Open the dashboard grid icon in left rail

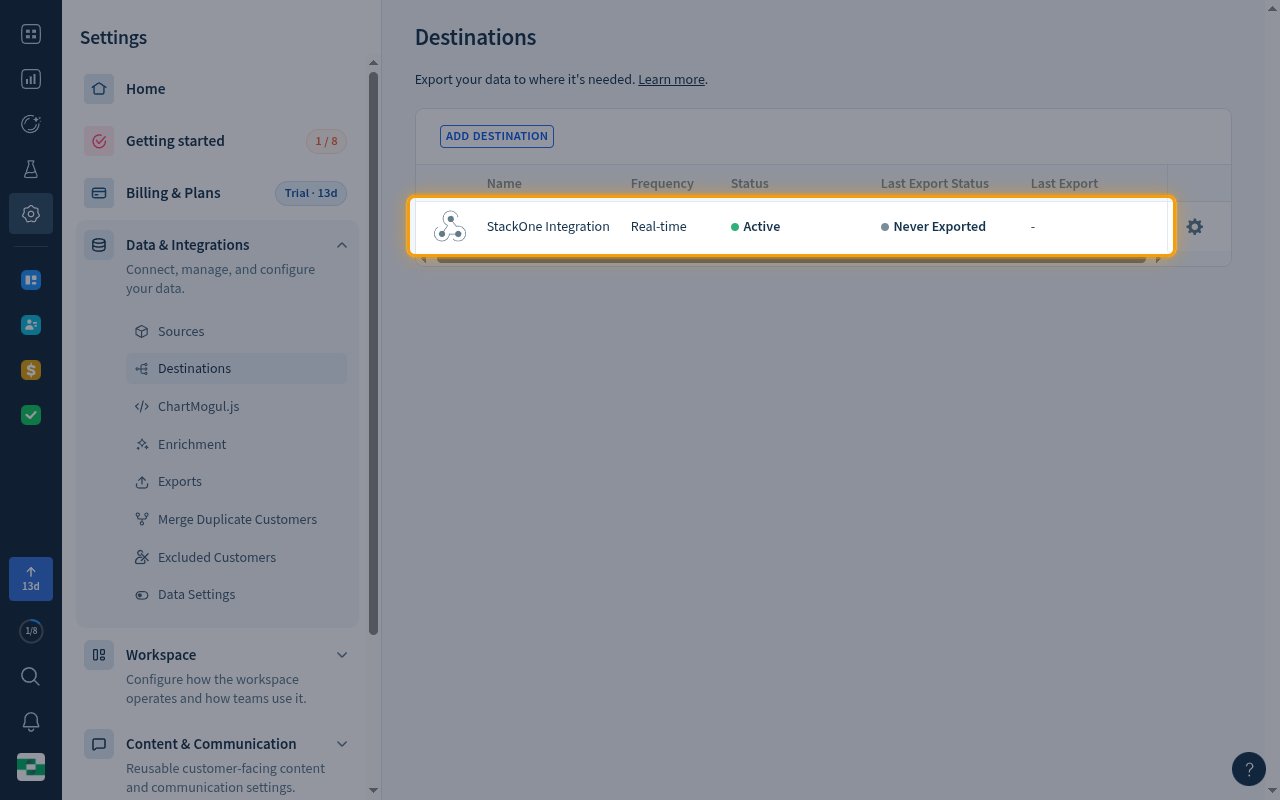point(31,35)
